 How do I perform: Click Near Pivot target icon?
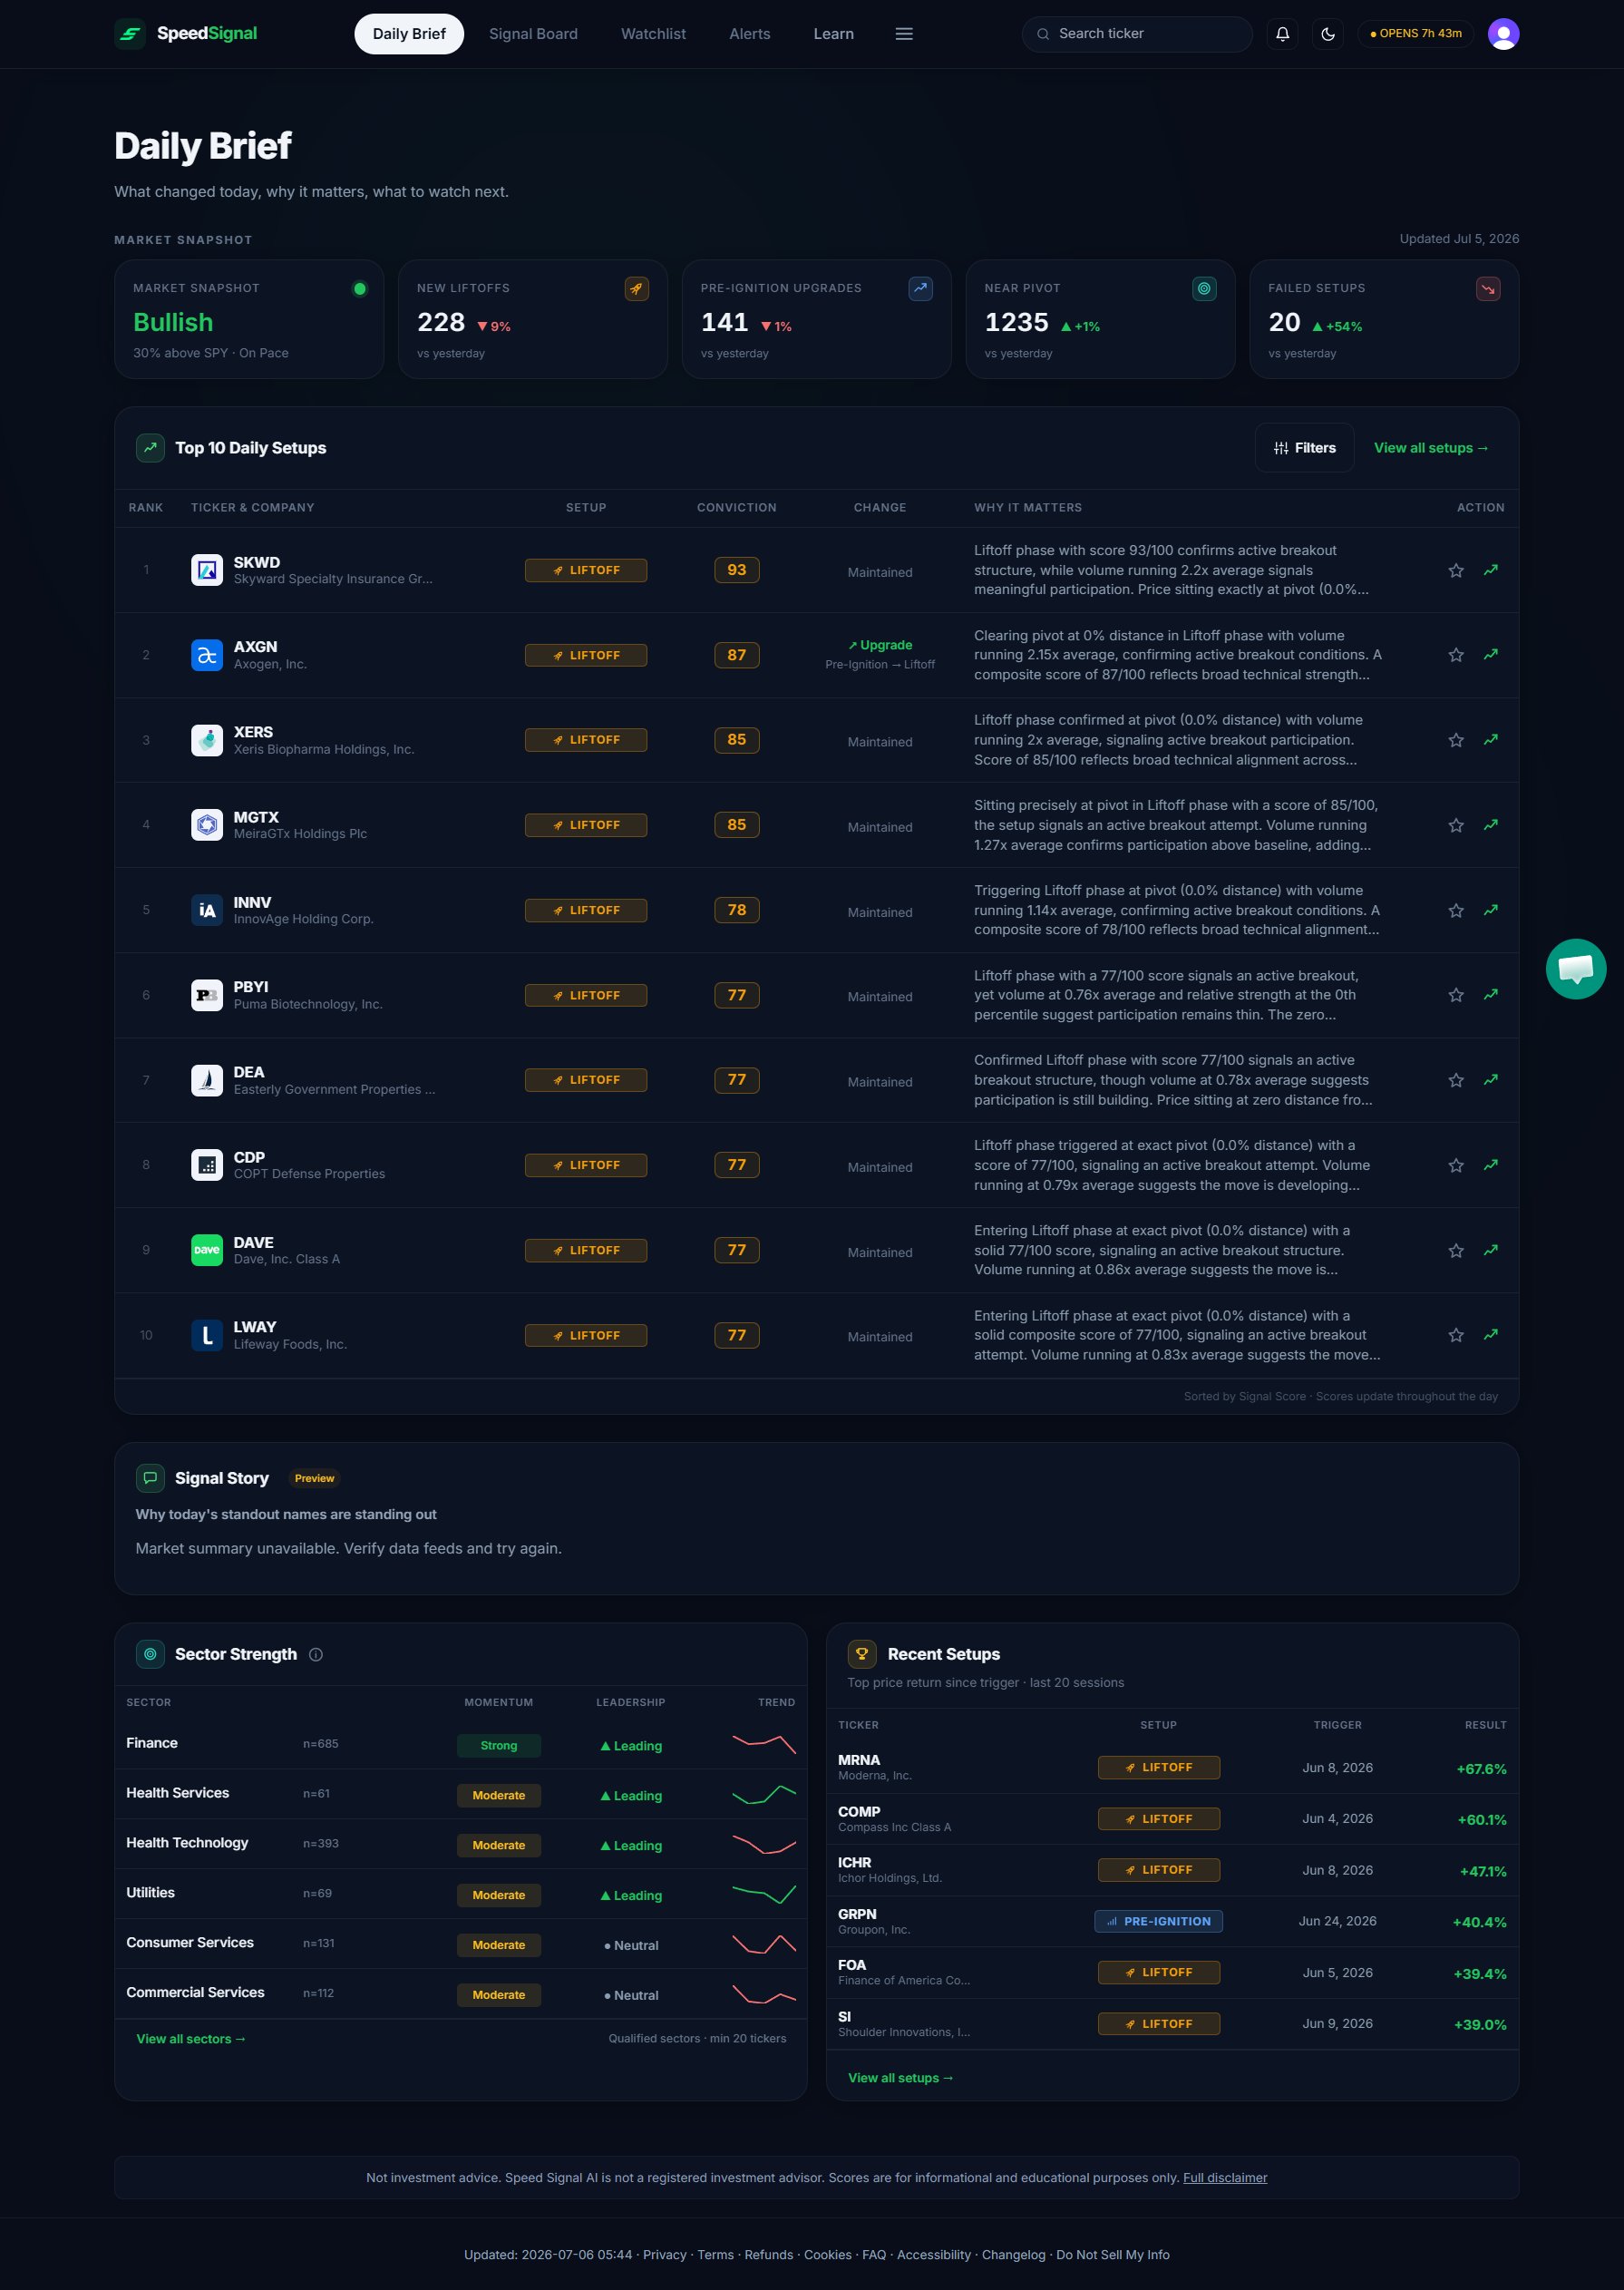click(1205, 289)
